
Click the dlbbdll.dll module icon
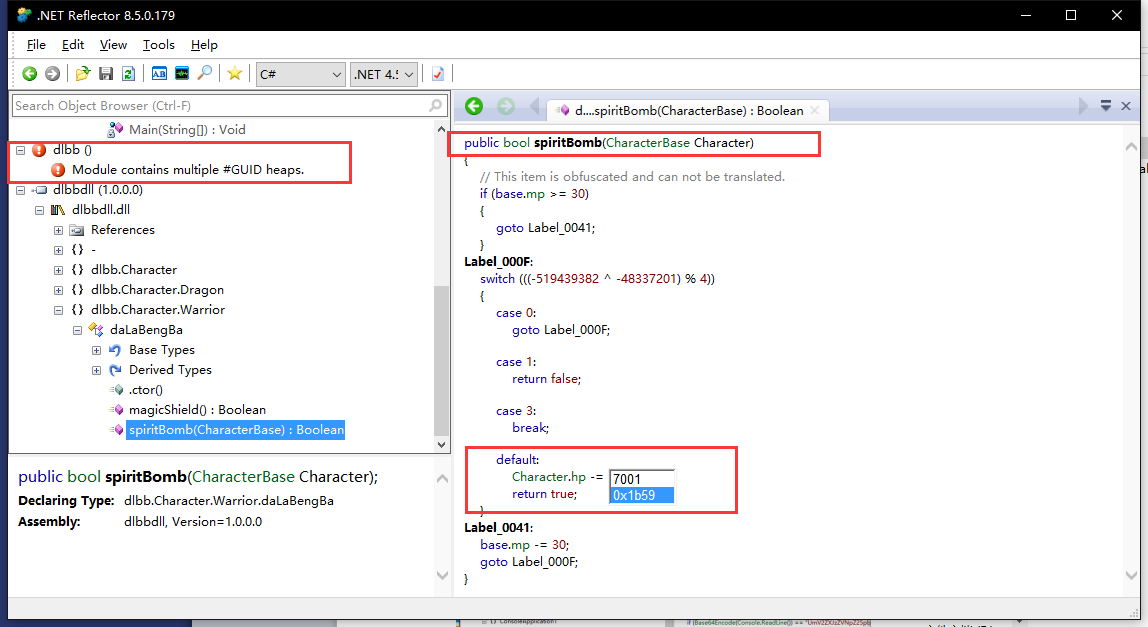click(x=58, y=209)
